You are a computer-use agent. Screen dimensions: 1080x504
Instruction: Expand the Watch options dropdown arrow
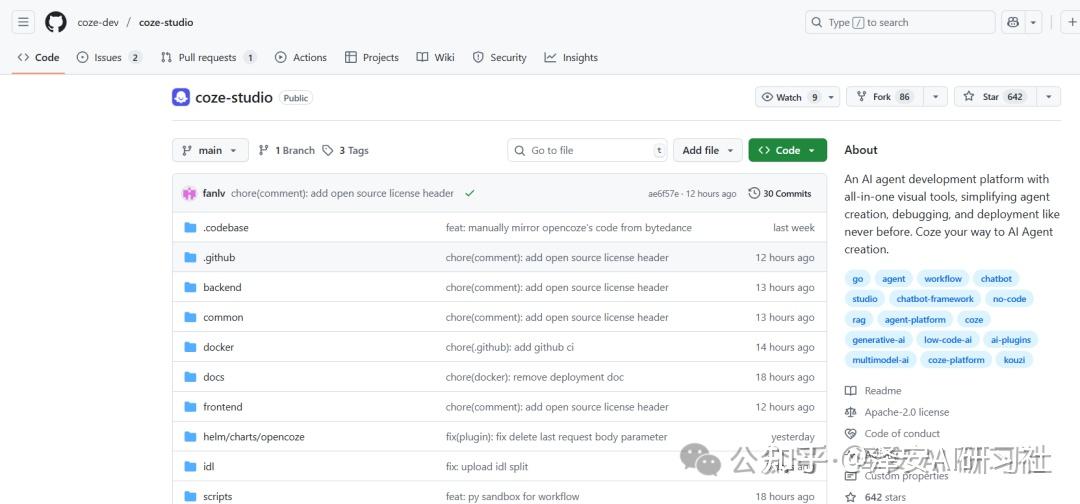click(831, 97)
